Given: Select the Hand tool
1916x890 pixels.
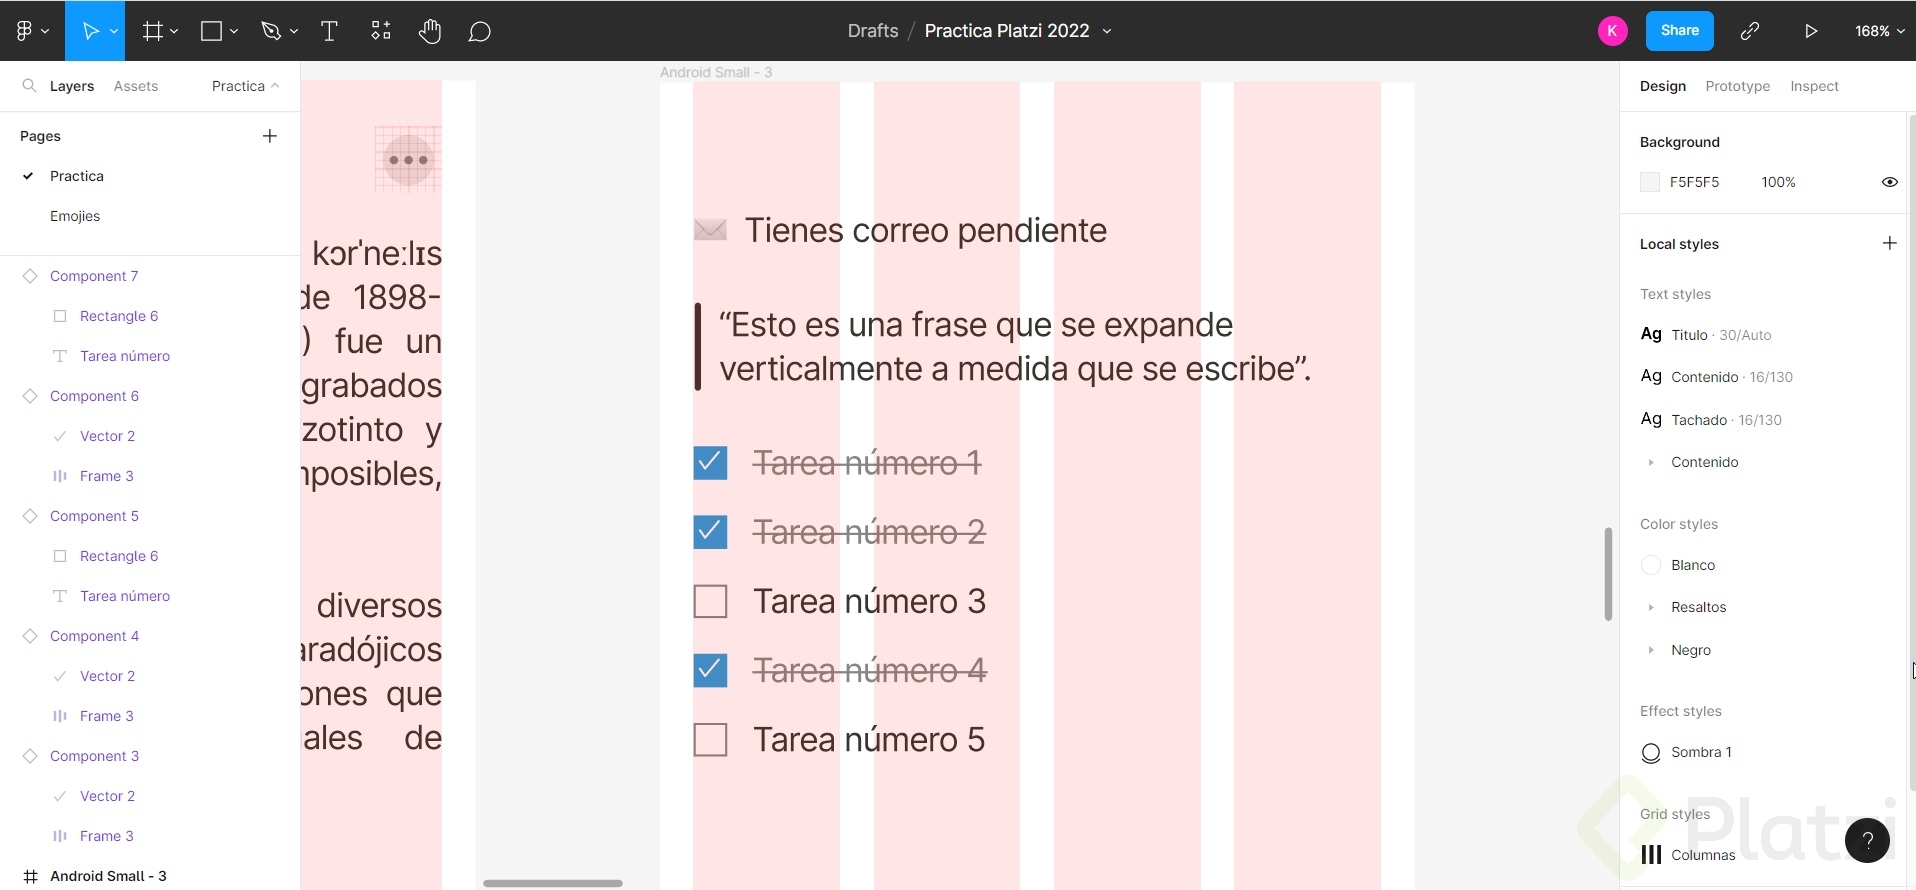Looking at the screenshot, I should coord(430,31).
